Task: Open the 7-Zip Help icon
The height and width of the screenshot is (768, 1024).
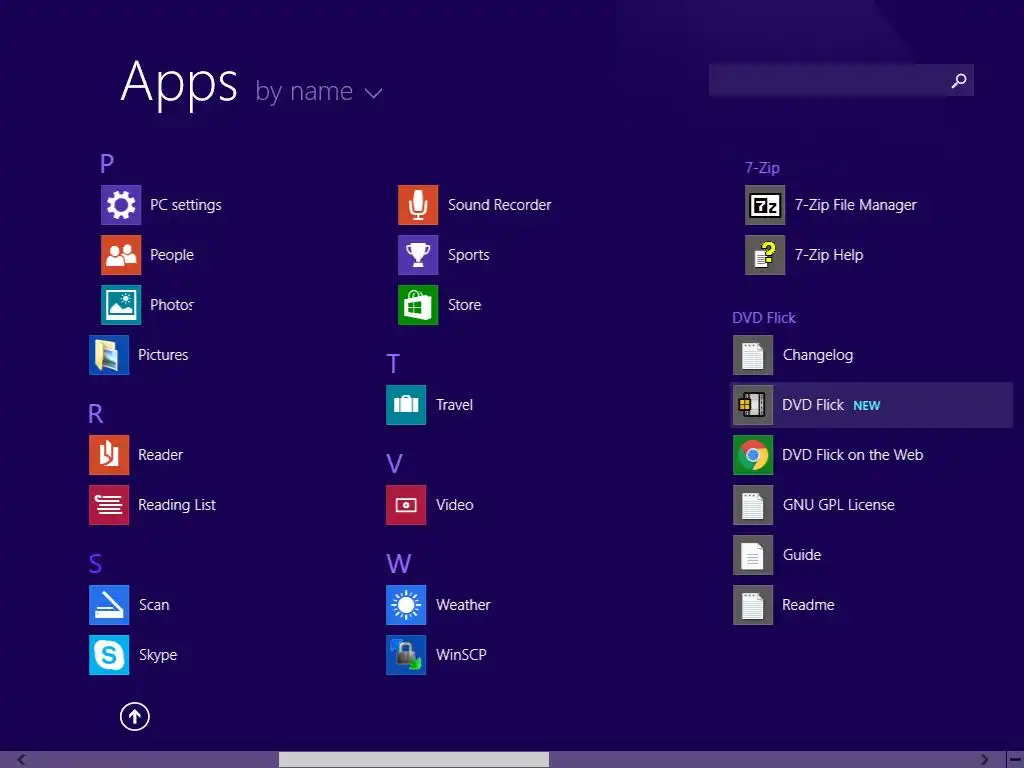Action: 765,255
